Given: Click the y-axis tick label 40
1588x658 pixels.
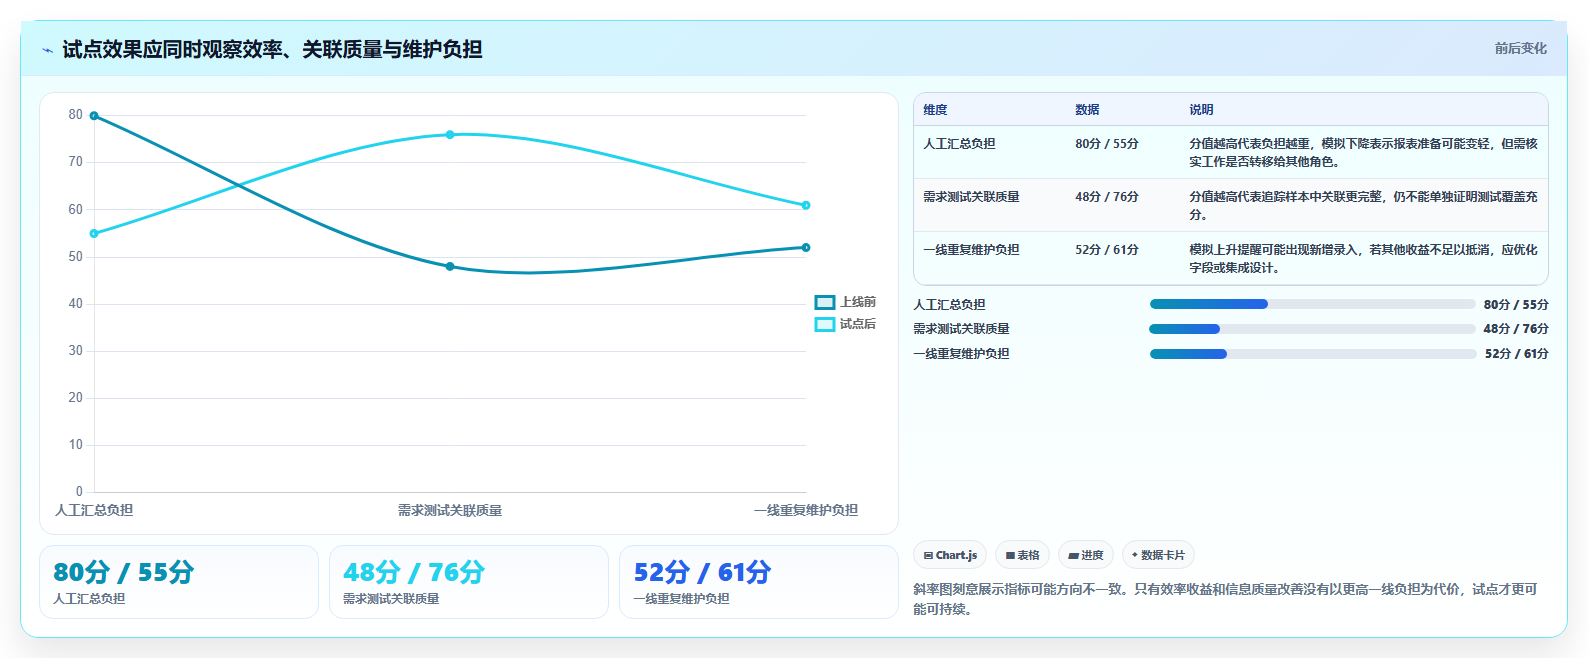Looking at the screenshot, I should coord(76,304).
